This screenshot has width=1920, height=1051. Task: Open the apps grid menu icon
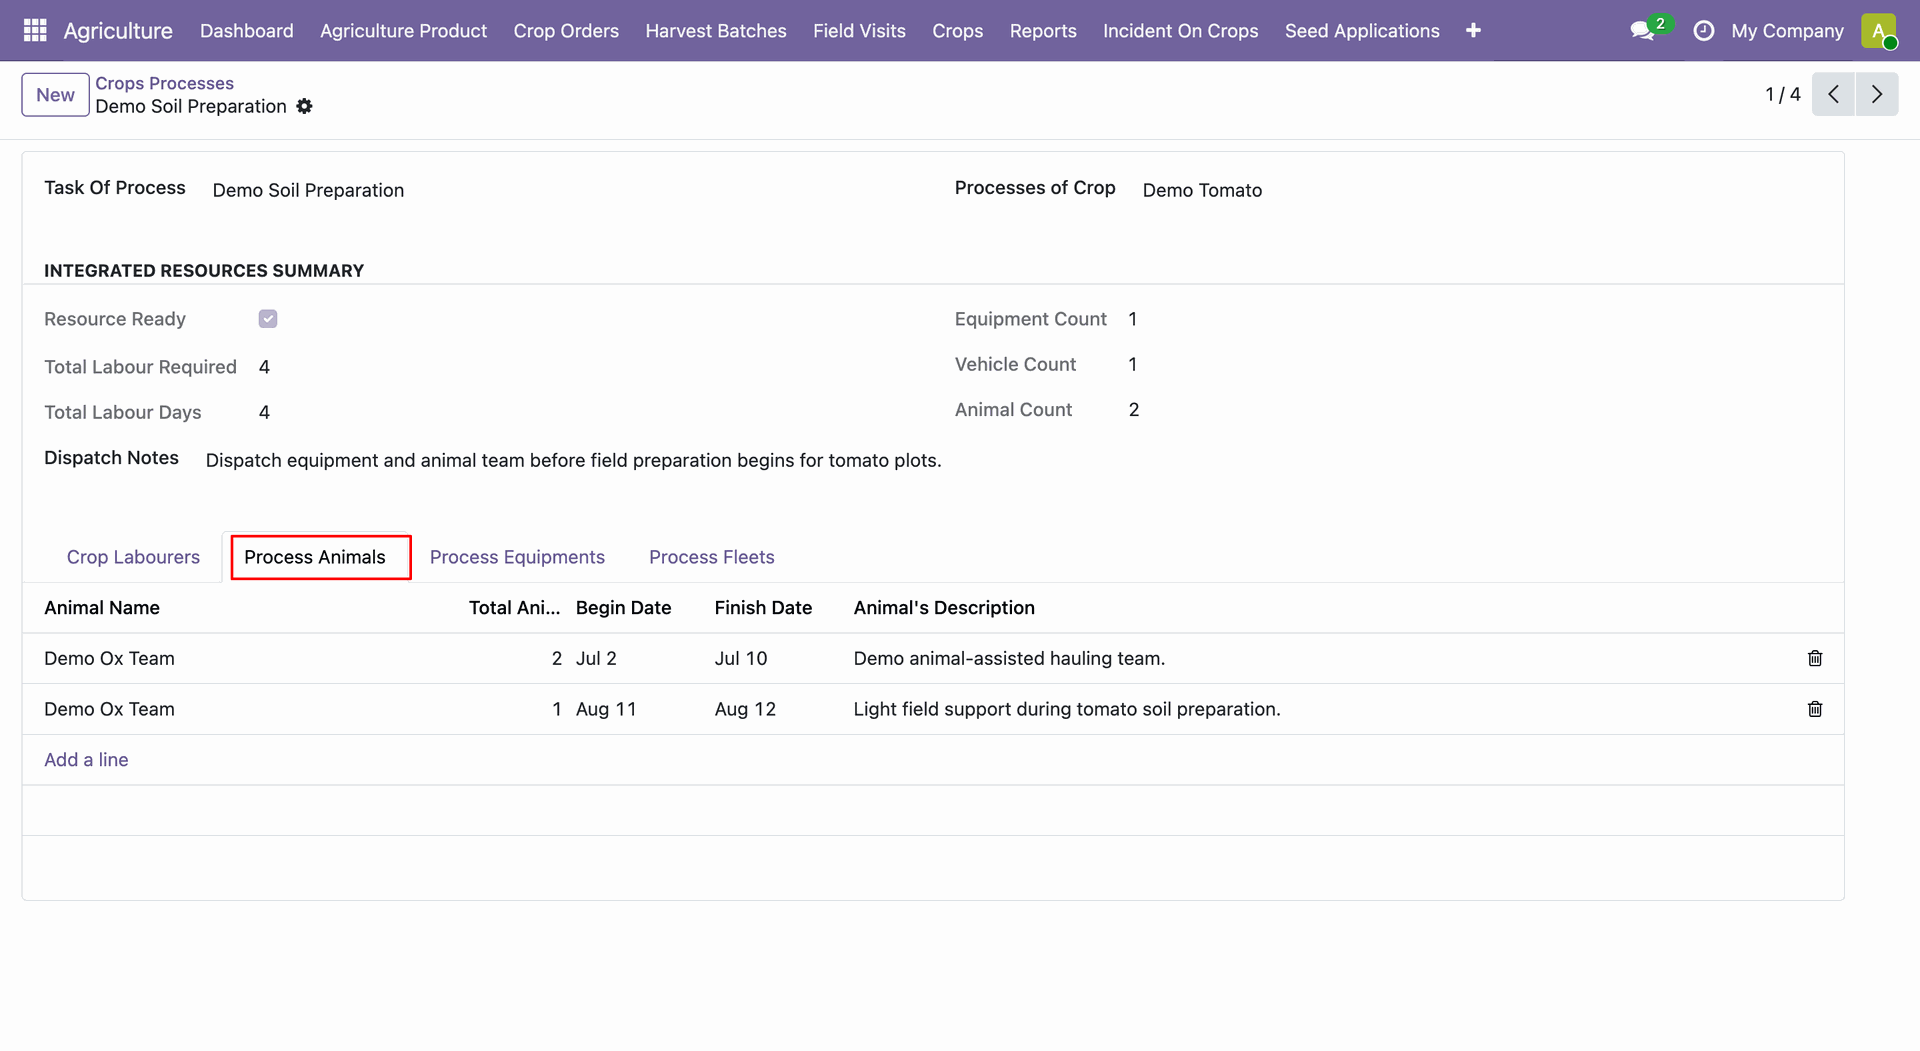point(35,30)
